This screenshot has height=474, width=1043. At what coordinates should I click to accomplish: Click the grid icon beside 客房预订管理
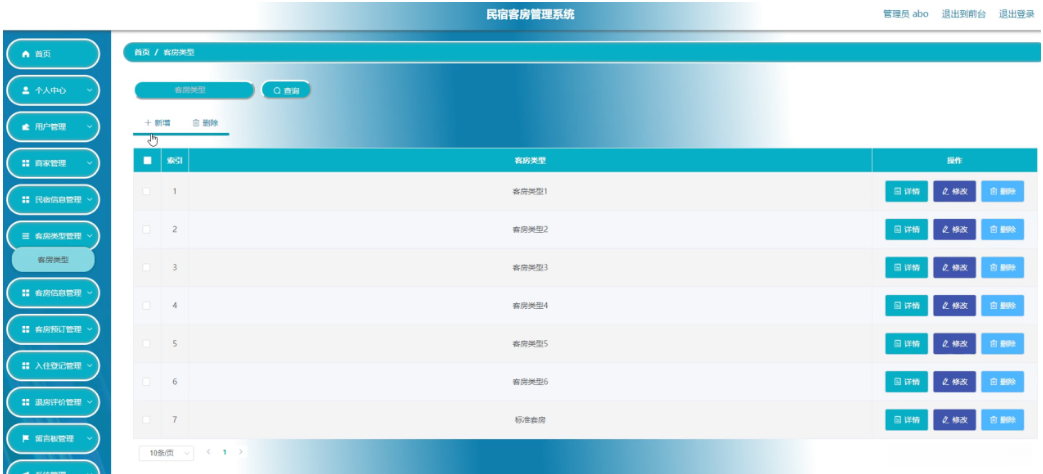26,329
